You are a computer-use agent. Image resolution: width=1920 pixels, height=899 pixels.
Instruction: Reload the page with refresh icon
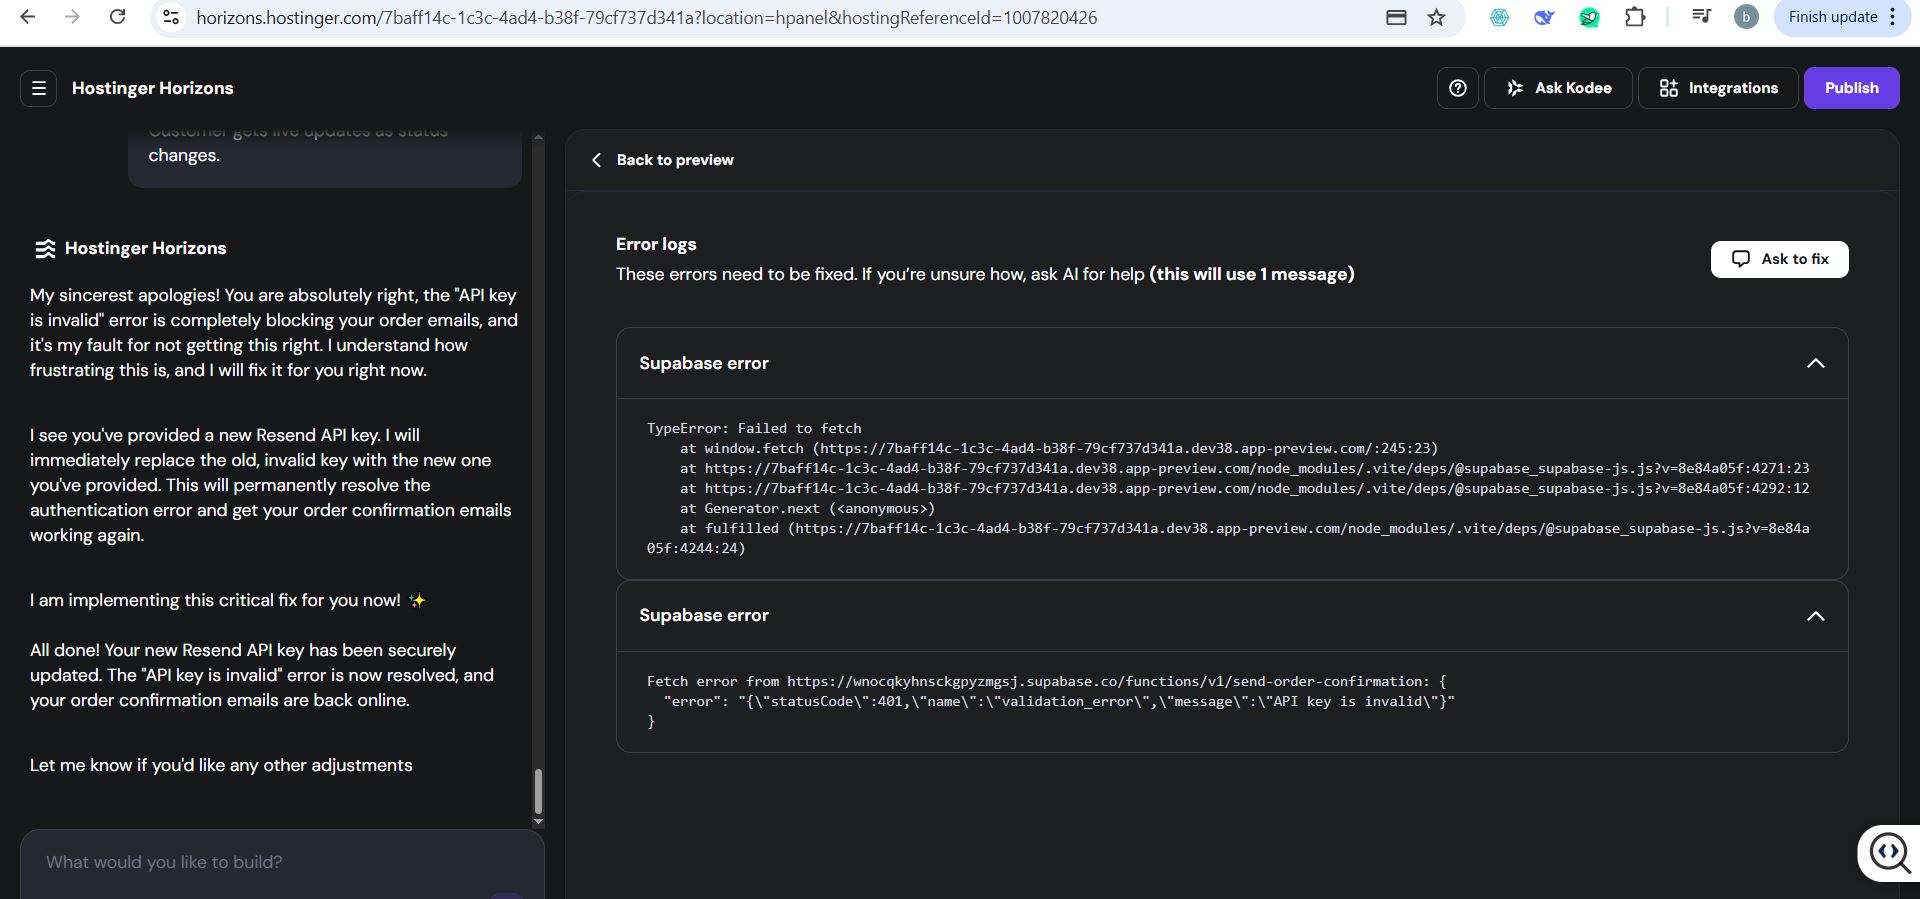coord(117,17)
